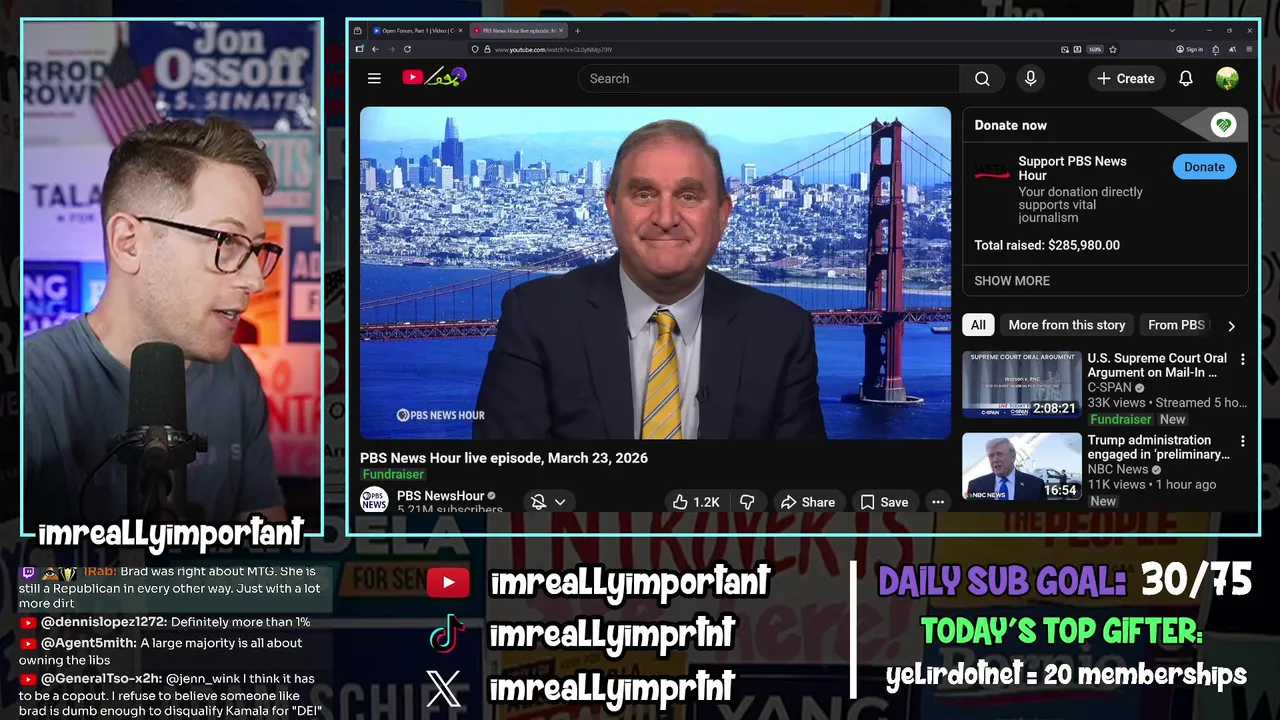The image size is (1280, 720).
Task: Go to the YouTube home logo
Action: click(x=435, y=77)
